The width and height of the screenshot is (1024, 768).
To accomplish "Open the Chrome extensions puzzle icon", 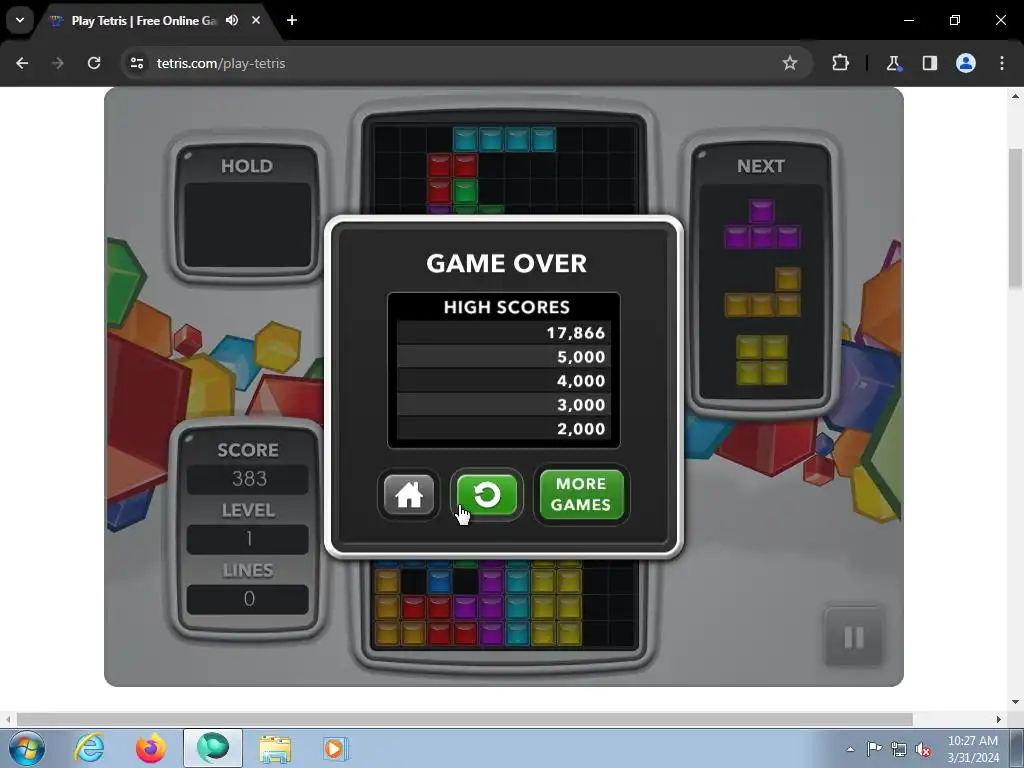I will (x=840, y=63).
